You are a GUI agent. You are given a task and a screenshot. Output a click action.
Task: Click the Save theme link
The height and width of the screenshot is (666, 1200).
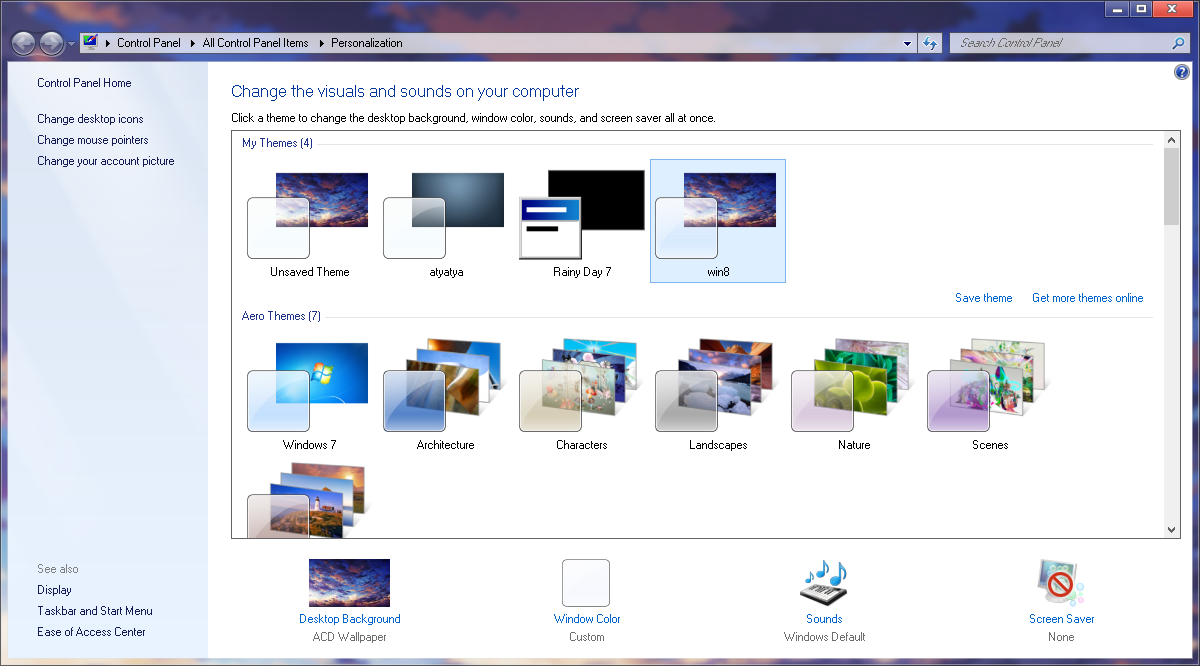click(983, 298)
